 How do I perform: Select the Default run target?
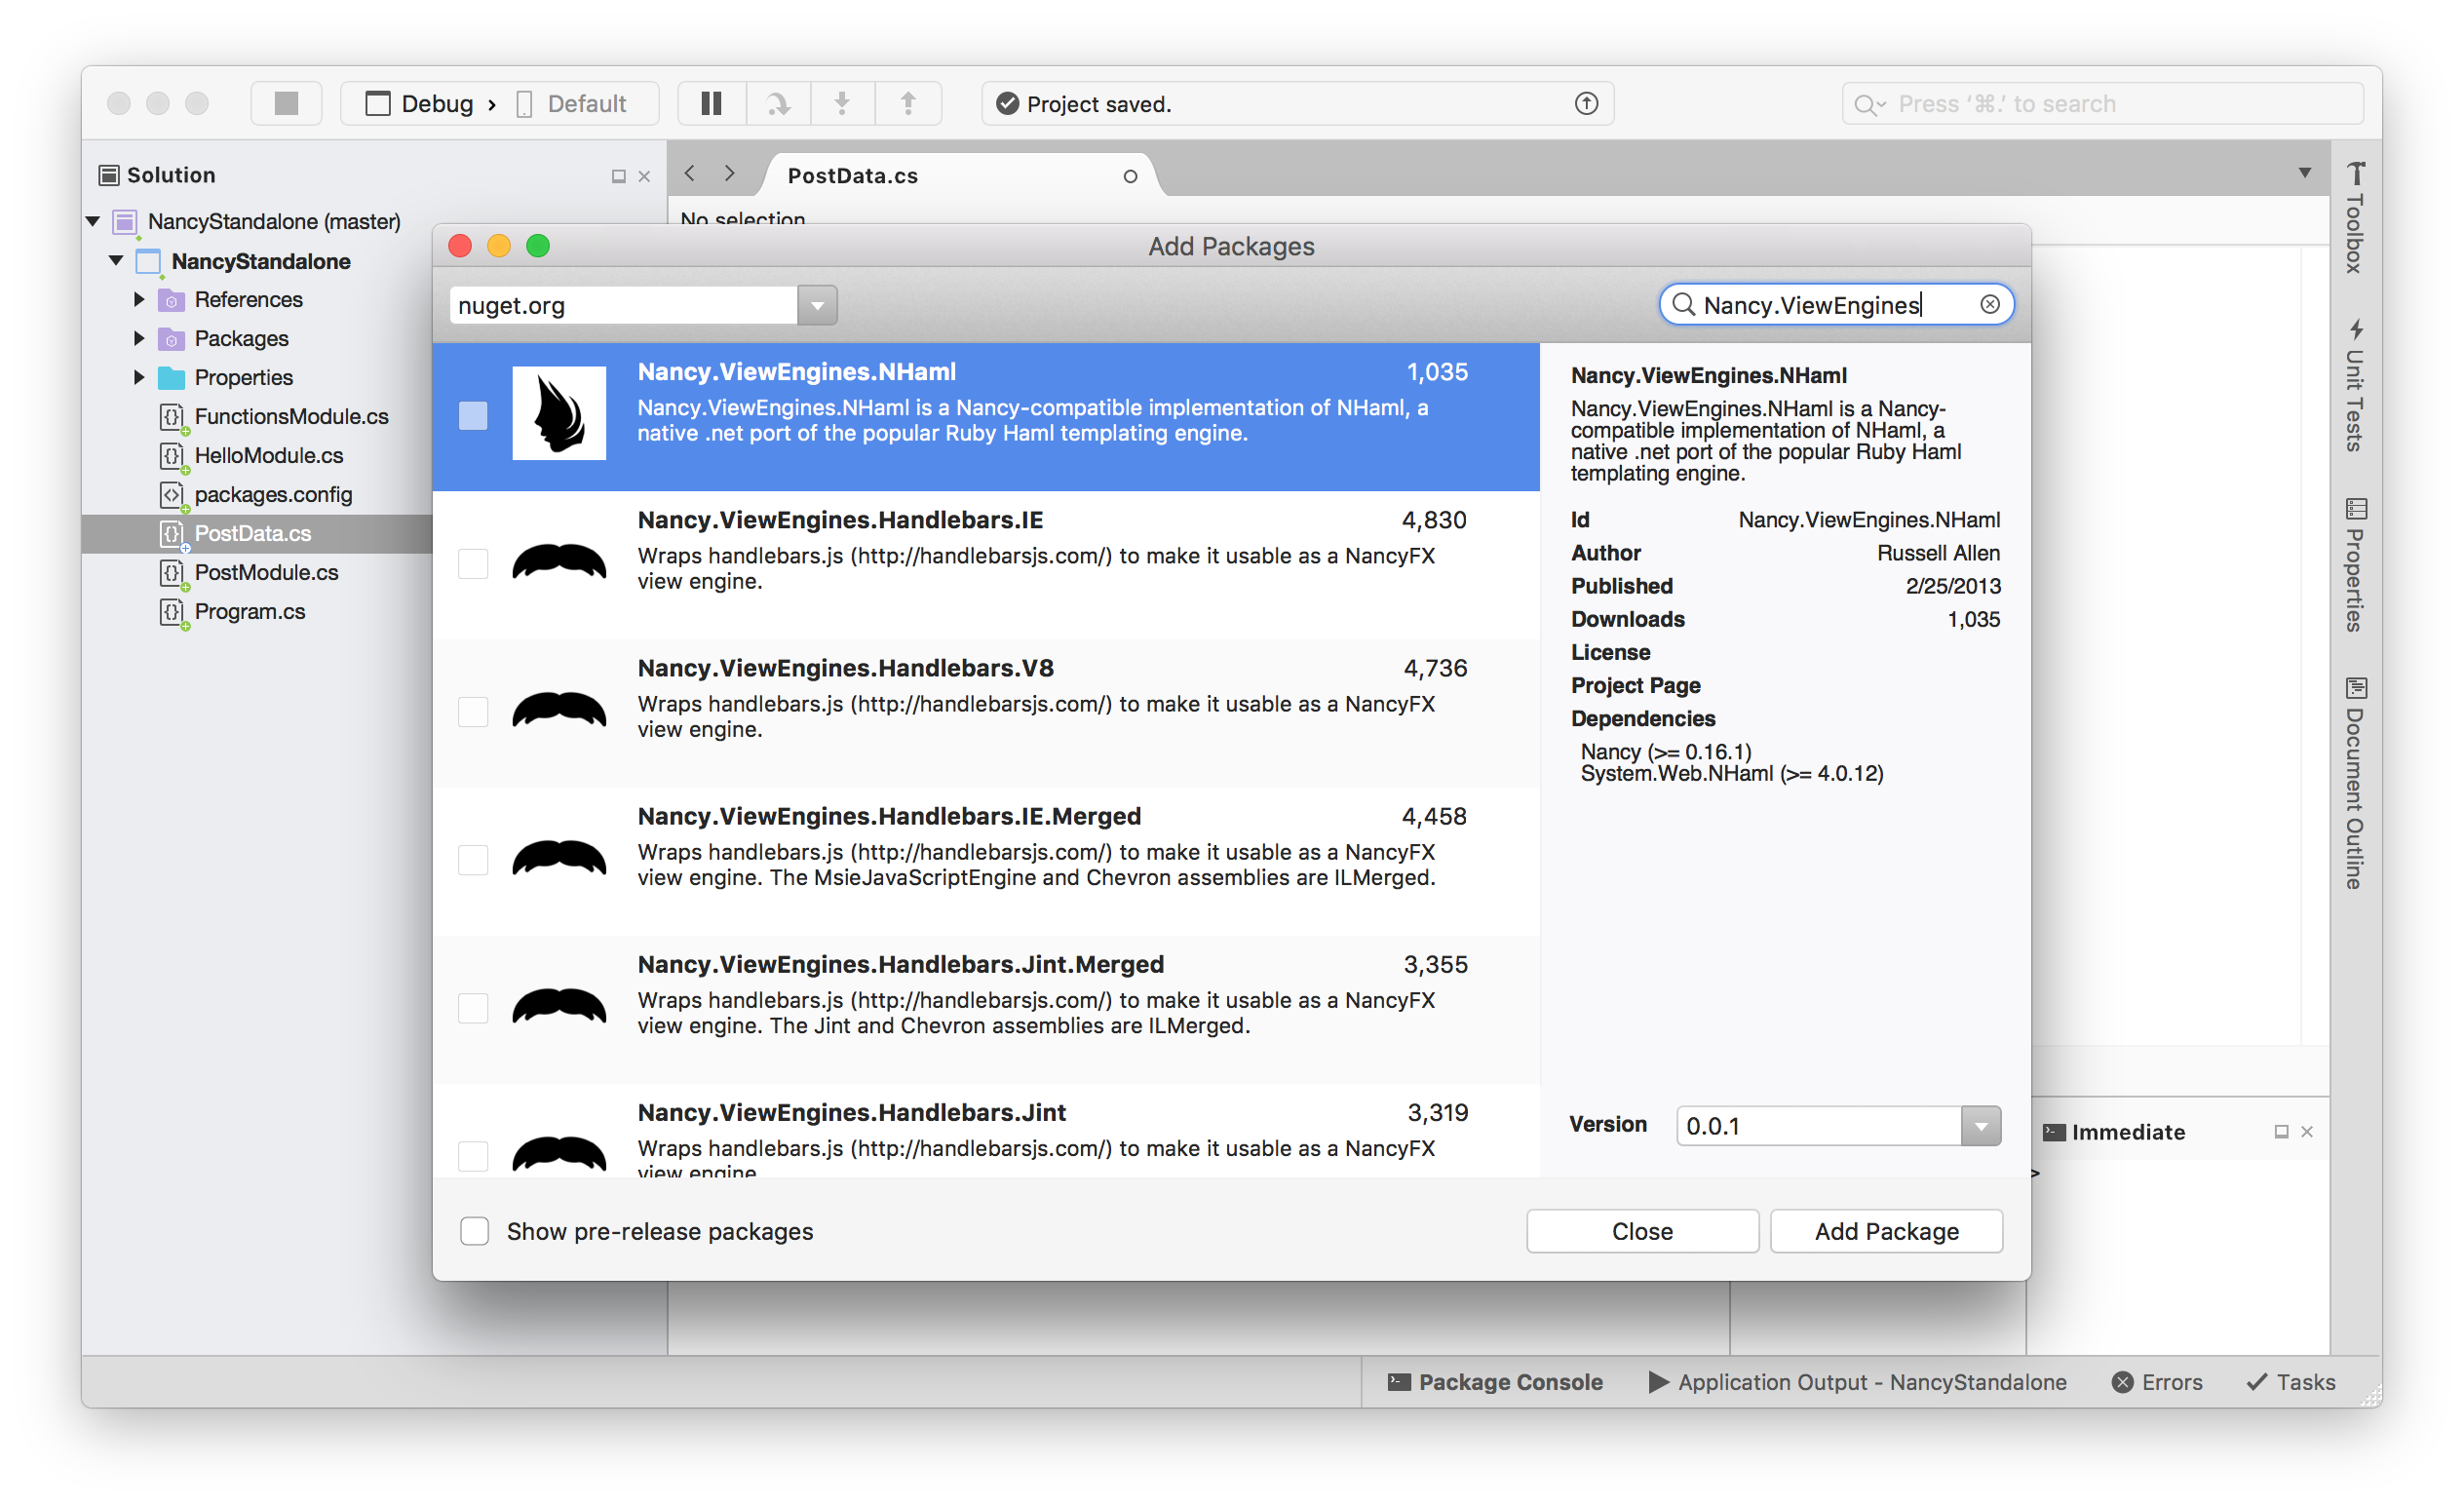click(x=572, y=103)
